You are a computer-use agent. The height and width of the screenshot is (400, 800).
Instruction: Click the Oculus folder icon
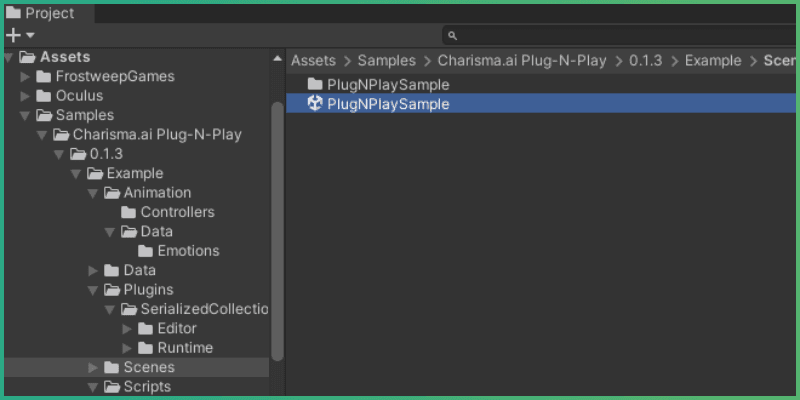pyautogui.click(x=43, y=96)
